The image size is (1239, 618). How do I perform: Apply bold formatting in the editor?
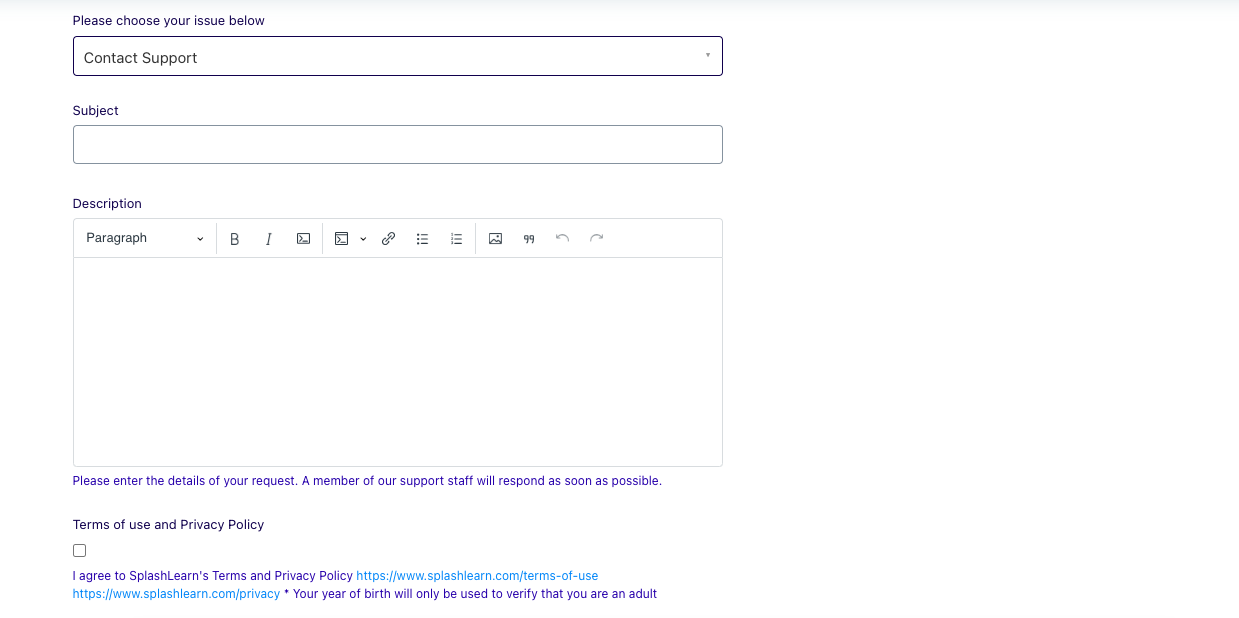234,238
